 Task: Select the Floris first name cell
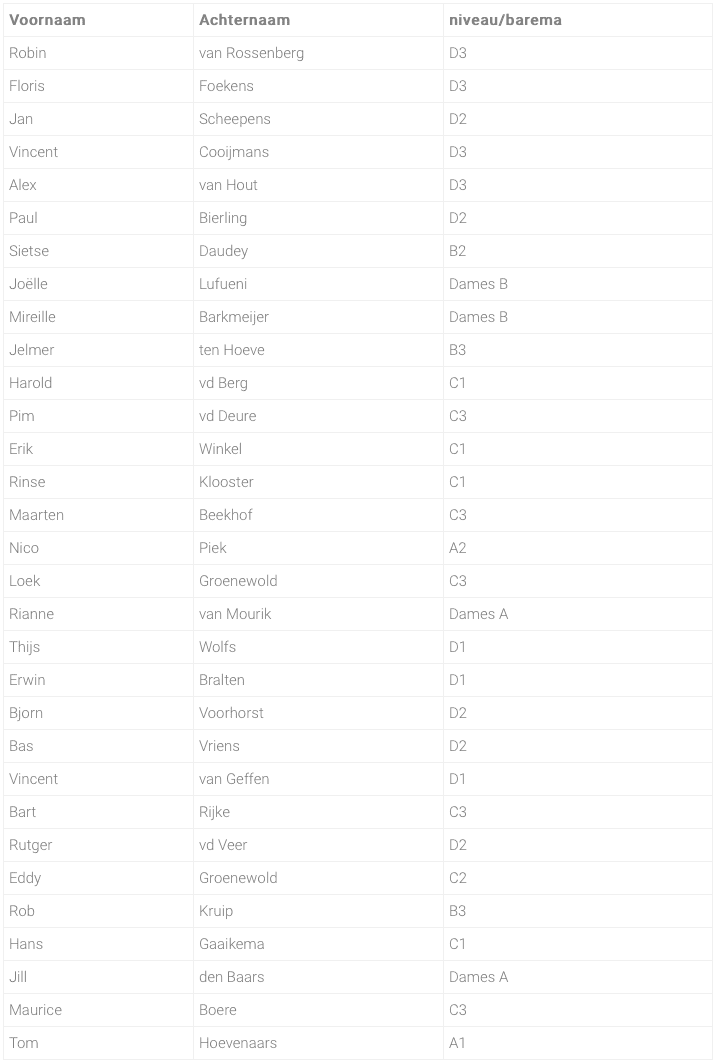coord(98,86)
